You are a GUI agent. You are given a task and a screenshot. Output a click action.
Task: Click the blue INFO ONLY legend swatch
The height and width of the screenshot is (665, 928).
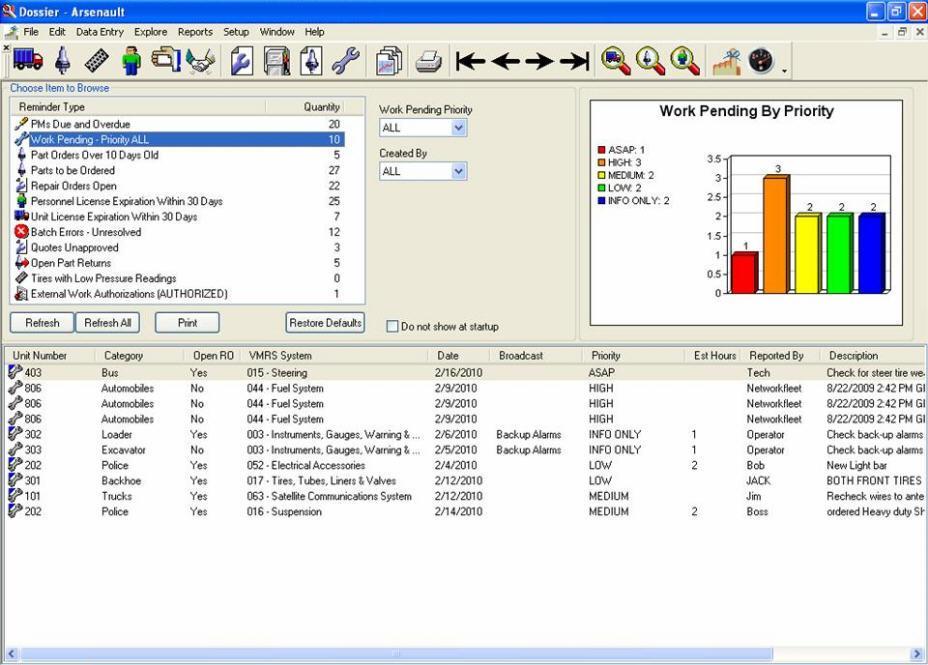pos(602,201)
